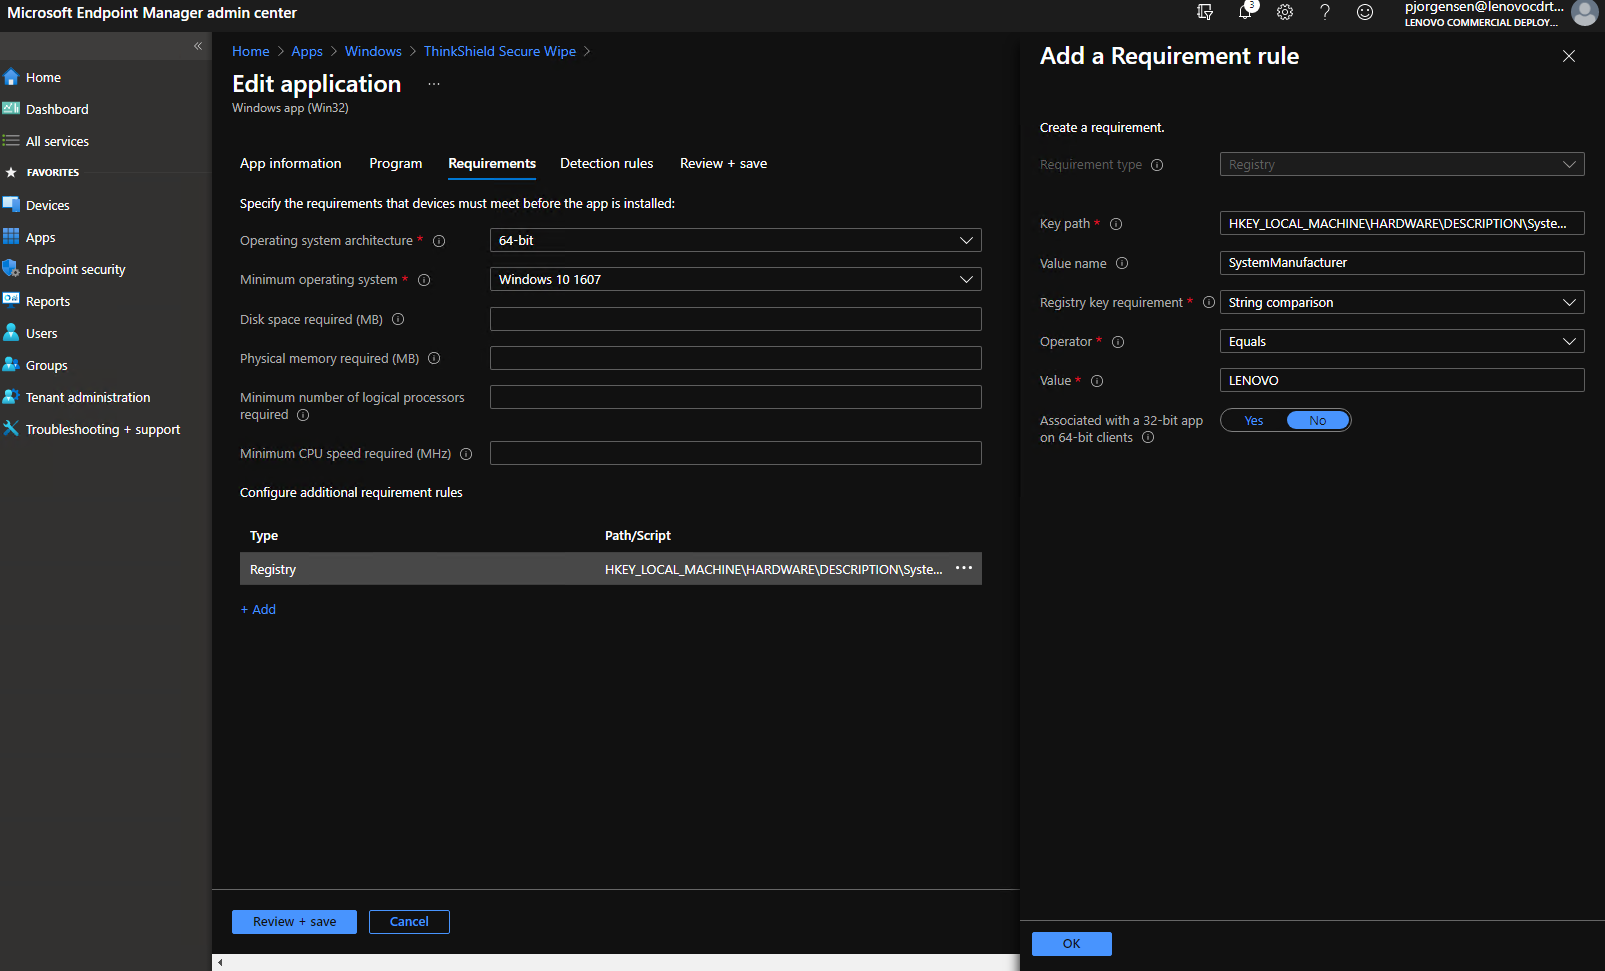Open the Groups sidebar icon
1605x971 pixels.
point(11,365)
